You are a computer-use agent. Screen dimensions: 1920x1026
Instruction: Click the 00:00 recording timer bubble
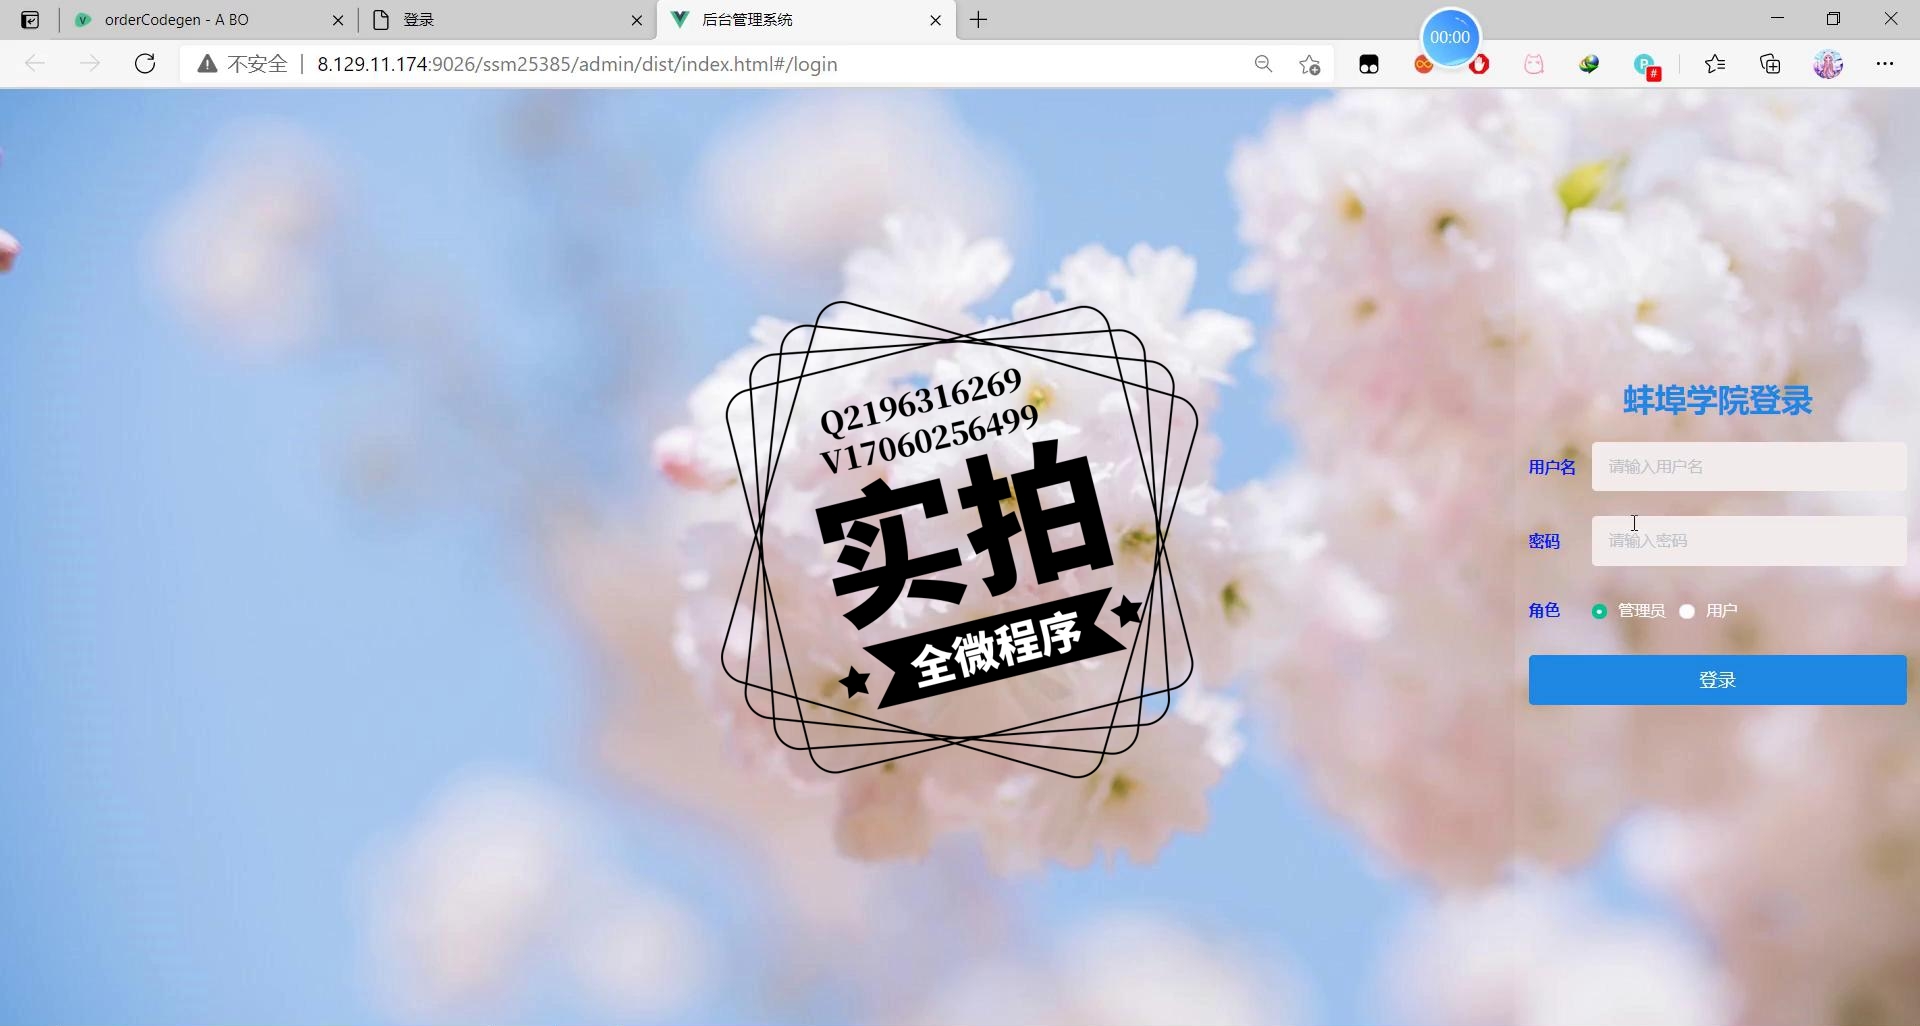[x=1450, y=38]
